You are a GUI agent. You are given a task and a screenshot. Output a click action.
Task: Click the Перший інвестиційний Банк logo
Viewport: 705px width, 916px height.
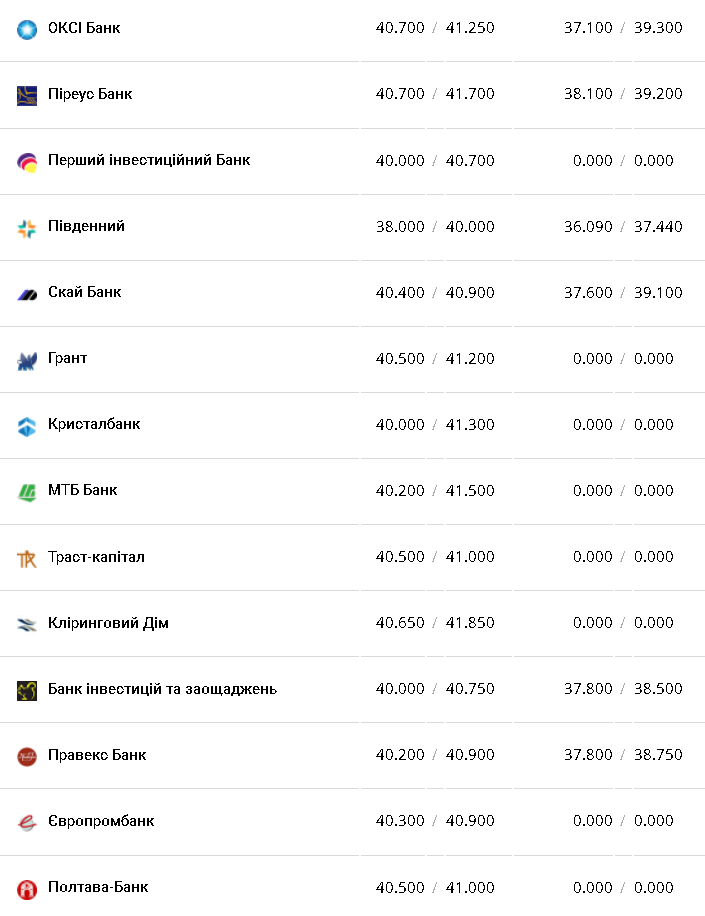pos(27,161)
